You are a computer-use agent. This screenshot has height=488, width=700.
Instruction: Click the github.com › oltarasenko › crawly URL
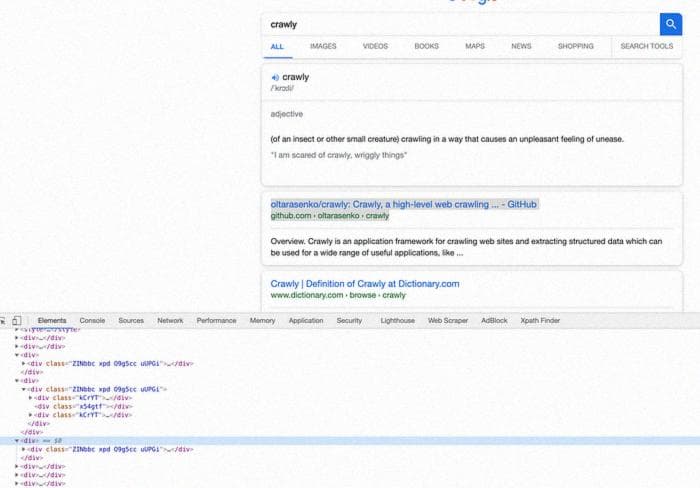click(x=330, y=216)
